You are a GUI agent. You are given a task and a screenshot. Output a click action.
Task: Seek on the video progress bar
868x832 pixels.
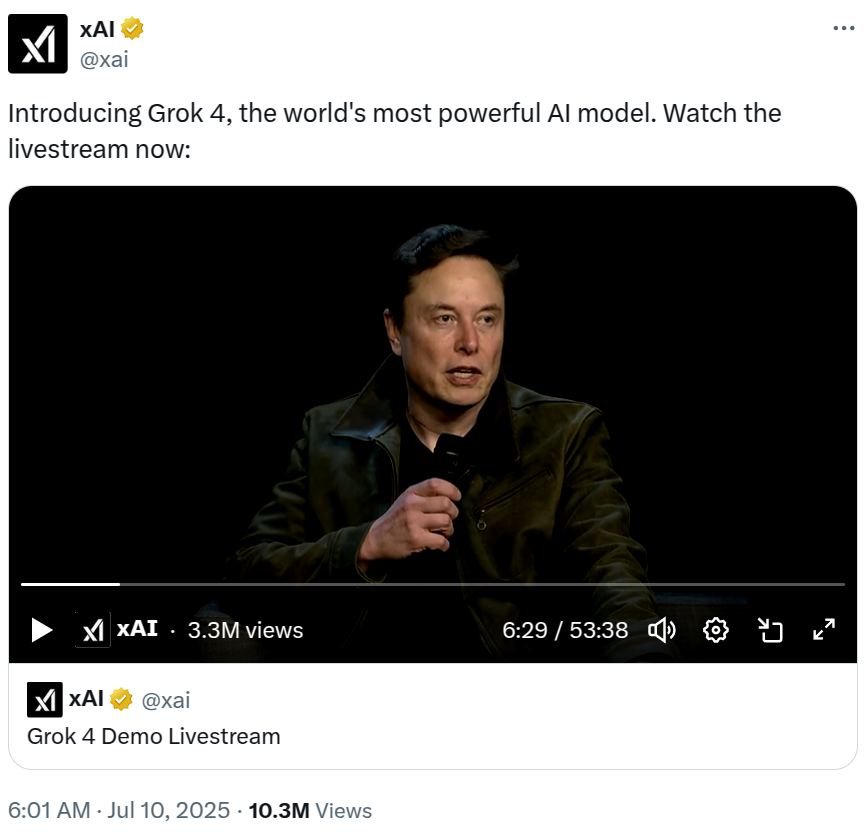coord(432,584)
